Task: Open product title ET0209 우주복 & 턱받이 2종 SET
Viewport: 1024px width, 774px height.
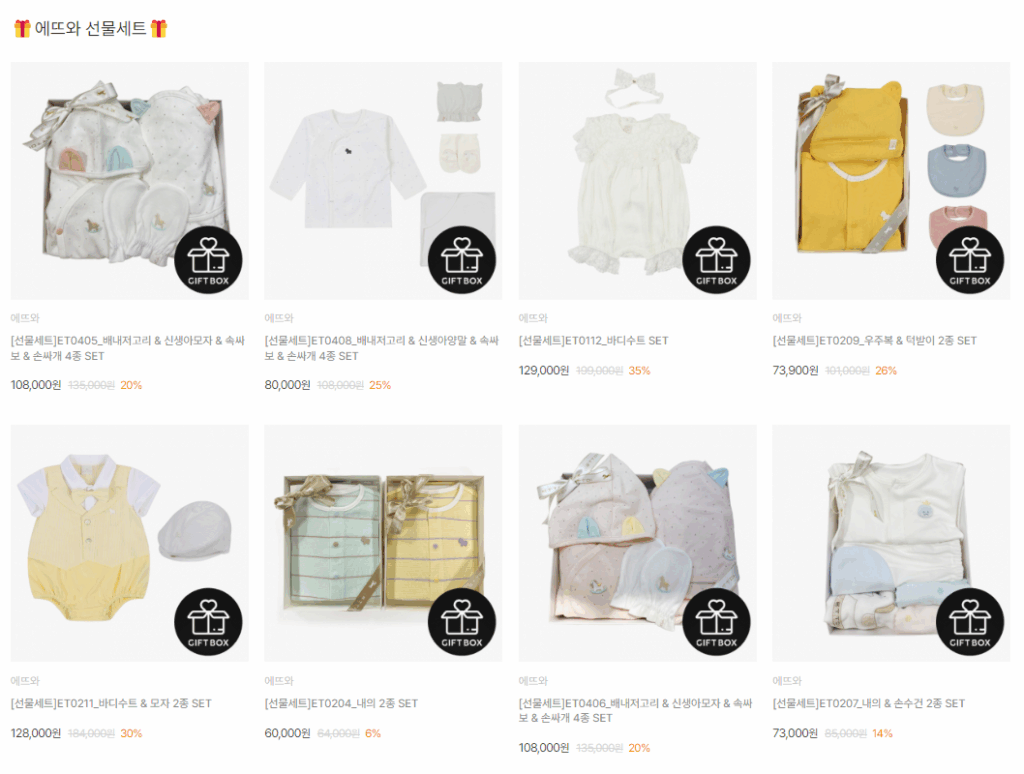Action: point(874,340)
